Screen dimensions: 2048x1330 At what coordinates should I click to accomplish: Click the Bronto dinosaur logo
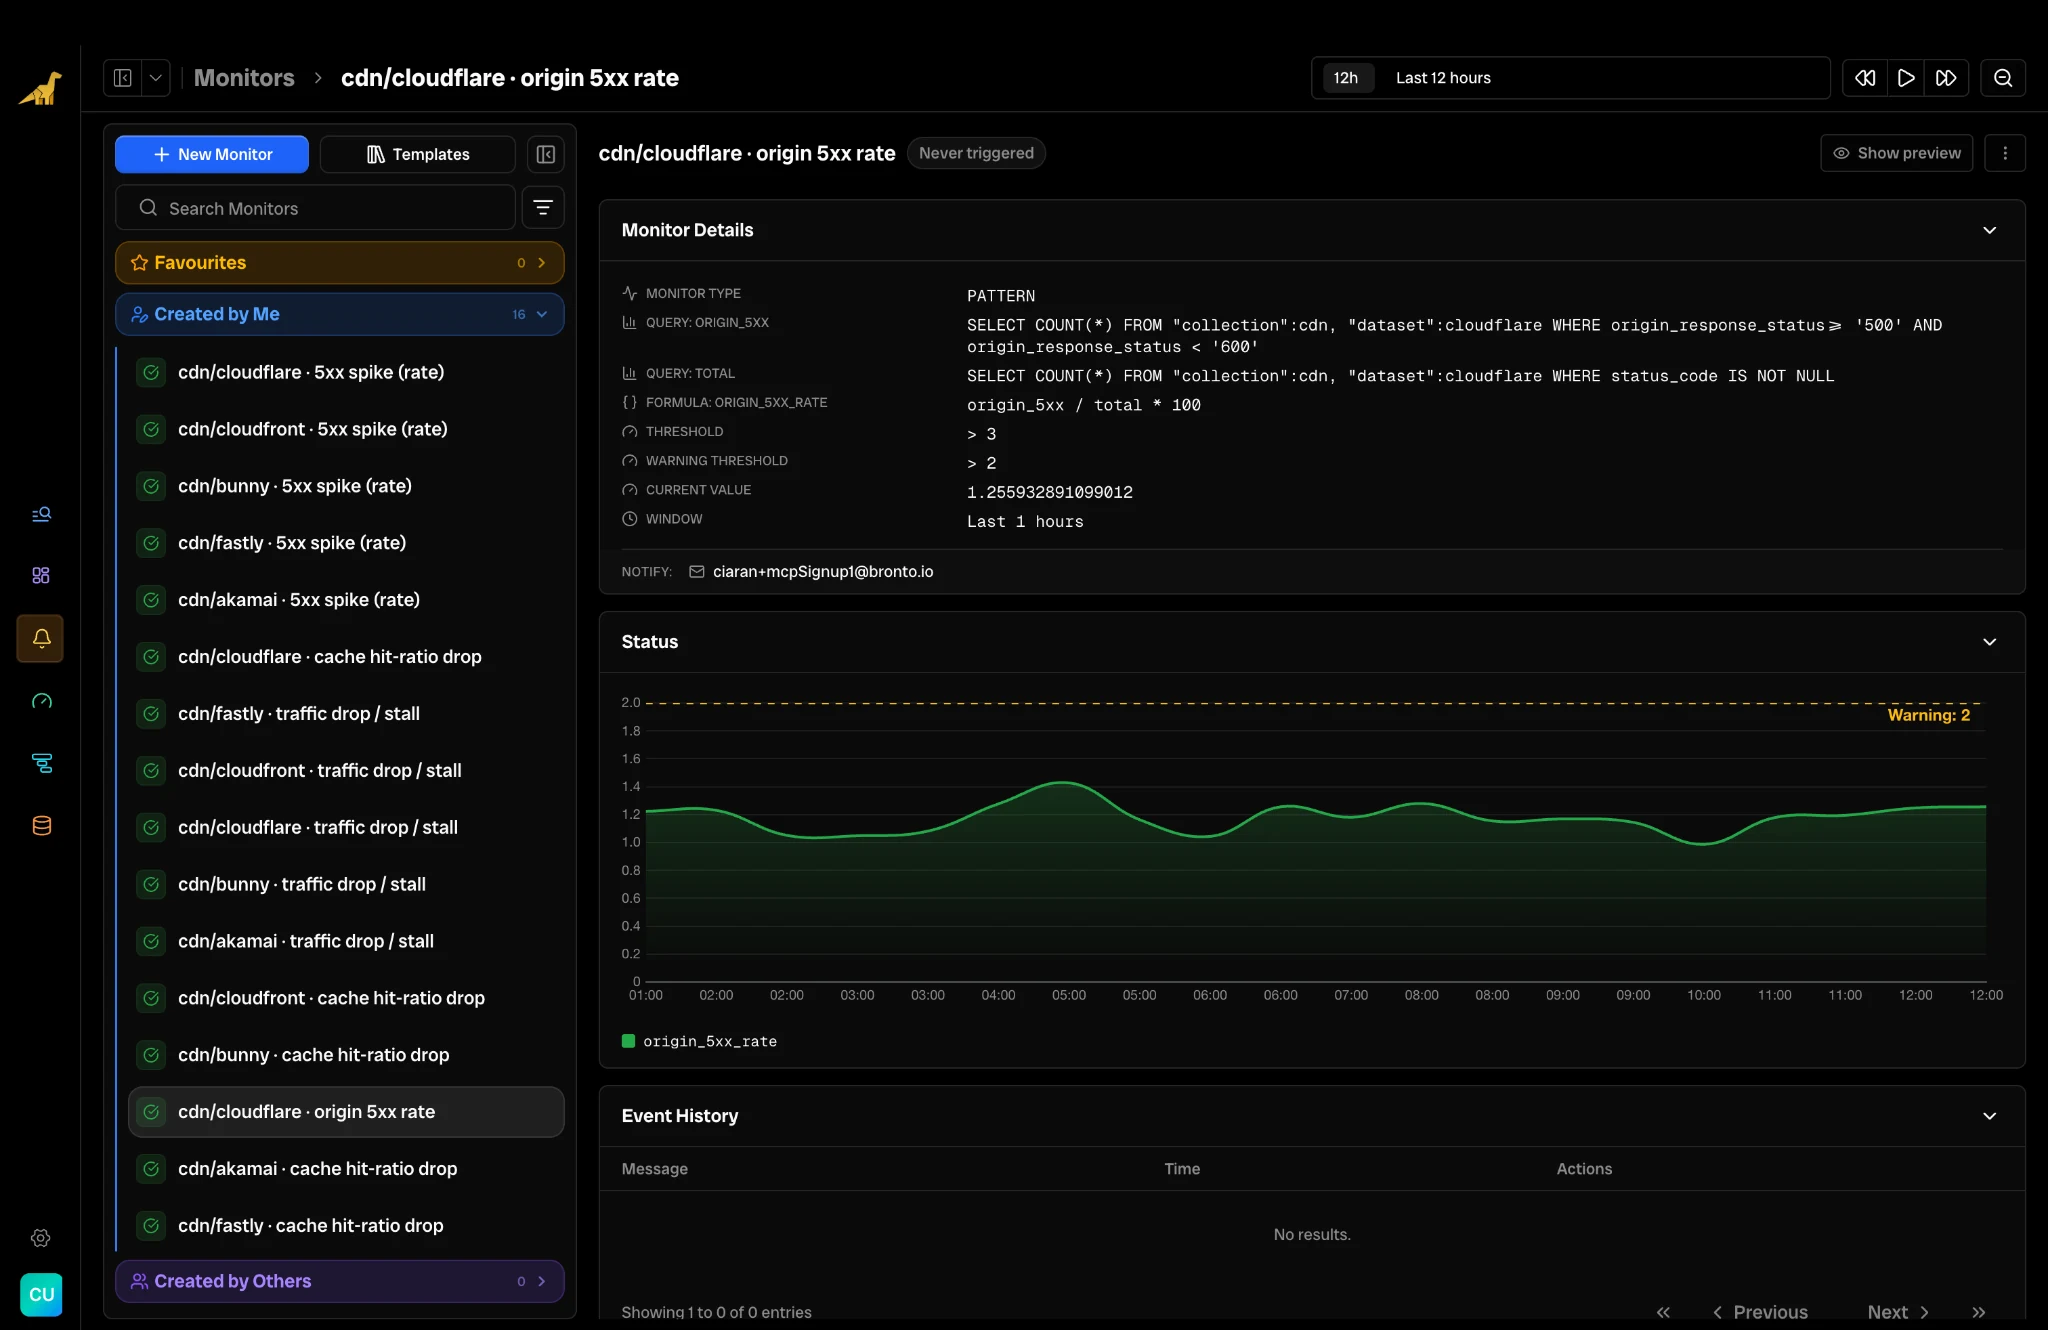coord(40,88)
